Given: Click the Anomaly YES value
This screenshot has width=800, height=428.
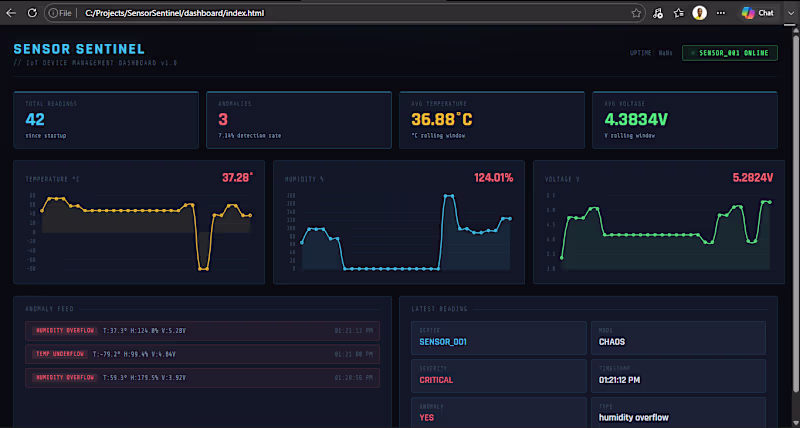Looking at the screenshot, I should [x=427, y=417].
